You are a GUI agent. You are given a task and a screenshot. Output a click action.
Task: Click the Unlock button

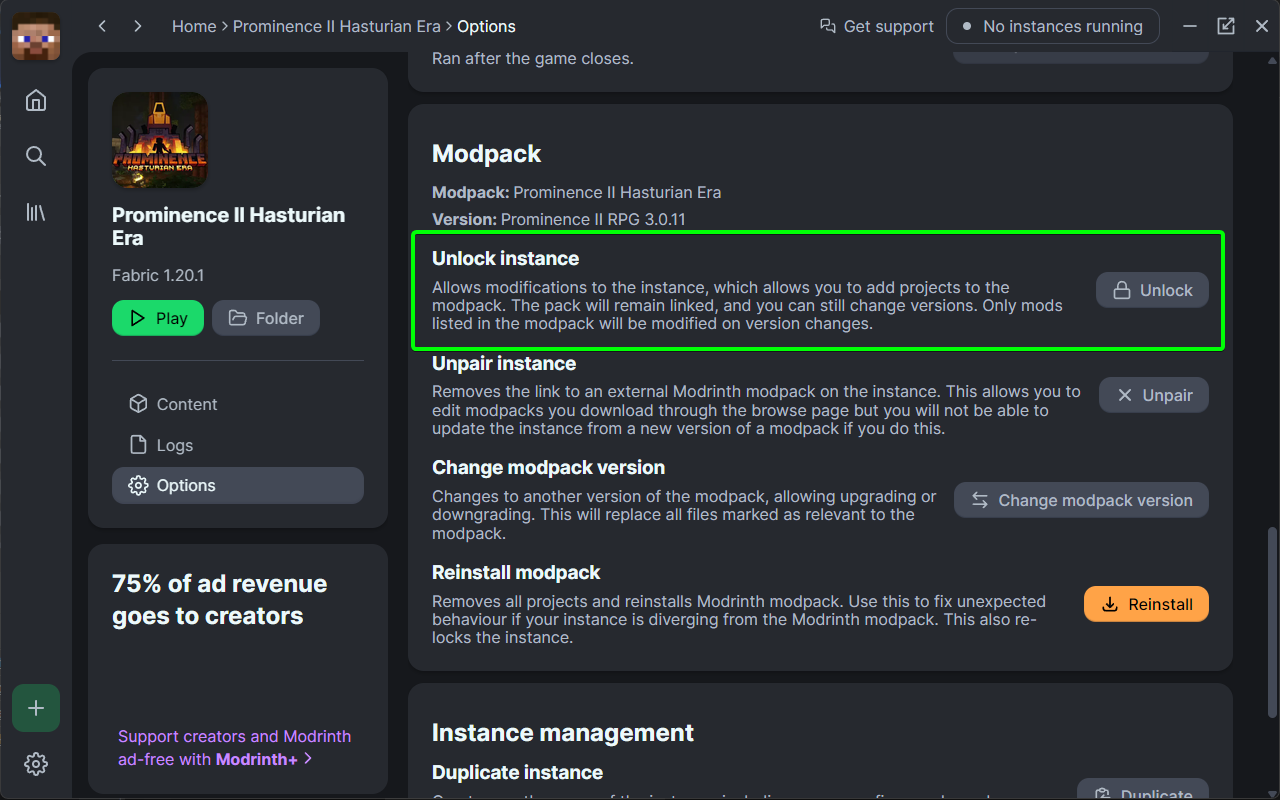(x=1152, y=290)
